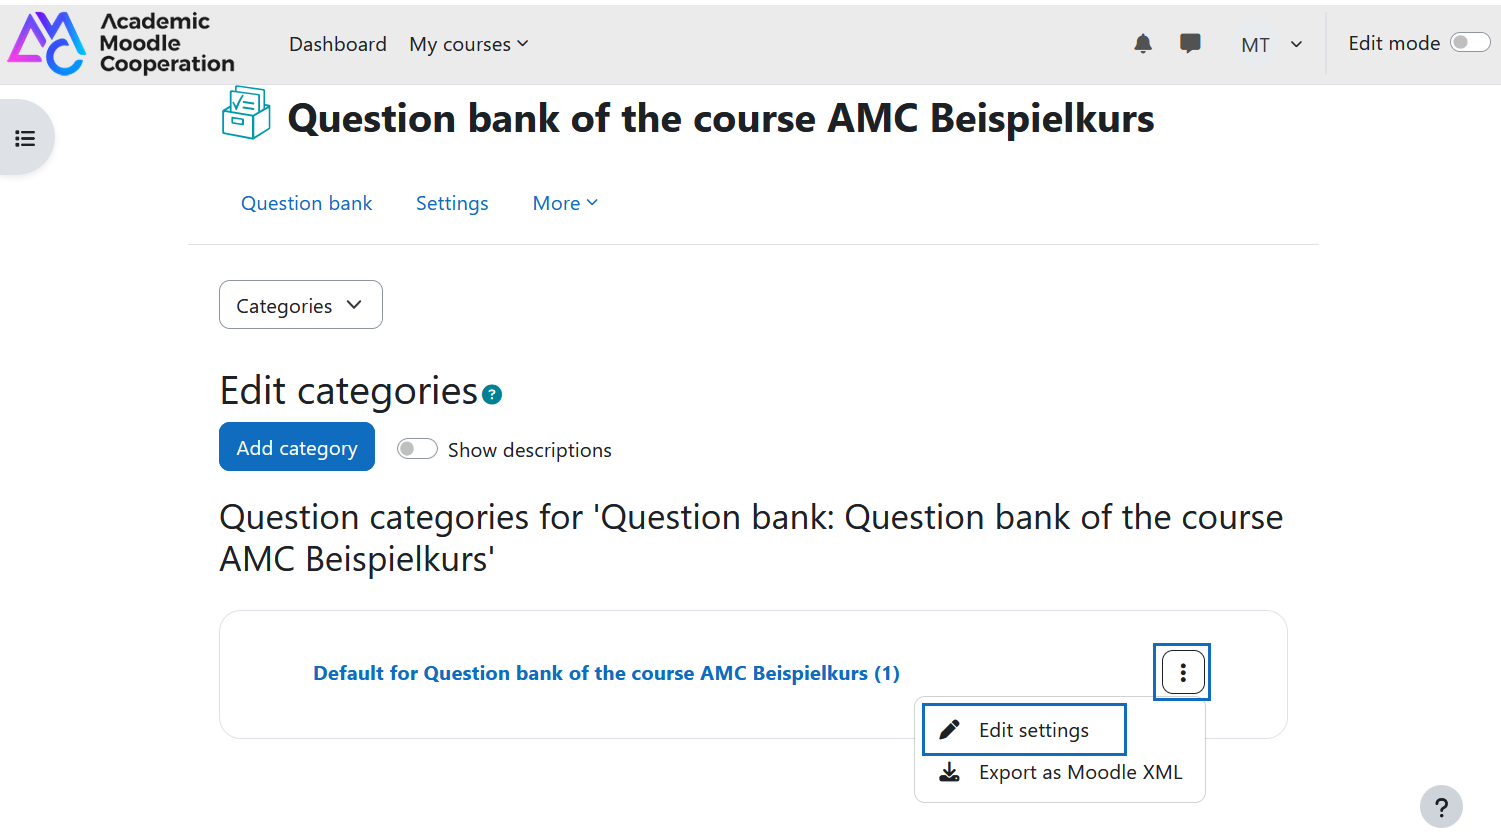Image resolution: width=1501 pixels, height=839 pixels.
Task: Open the help icon next to Edit categories
Action: pyautogui.click(x=492, y=394)
